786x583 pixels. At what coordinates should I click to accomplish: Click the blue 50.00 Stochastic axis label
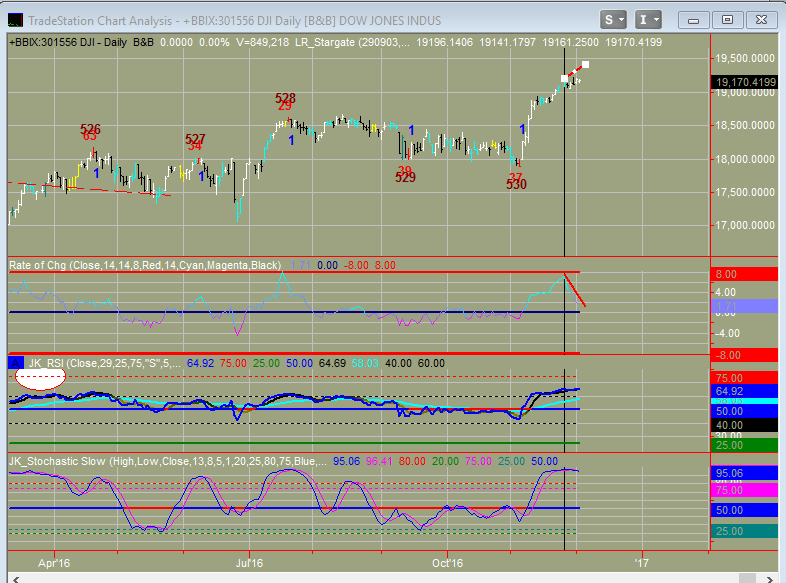point(744,510)
